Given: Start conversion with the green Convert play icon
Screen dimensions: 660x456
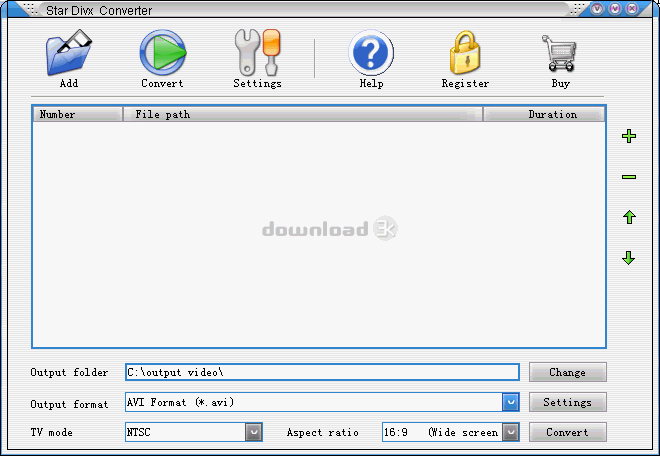Looking at the screenshot, I should tap(162, 54).
